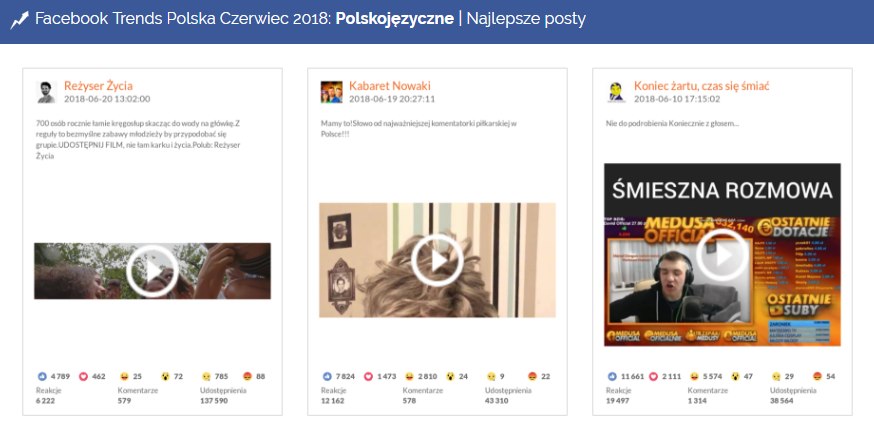Play the Kabaret Nowaki video
This screenshot has width=874, height=430.
438,260
